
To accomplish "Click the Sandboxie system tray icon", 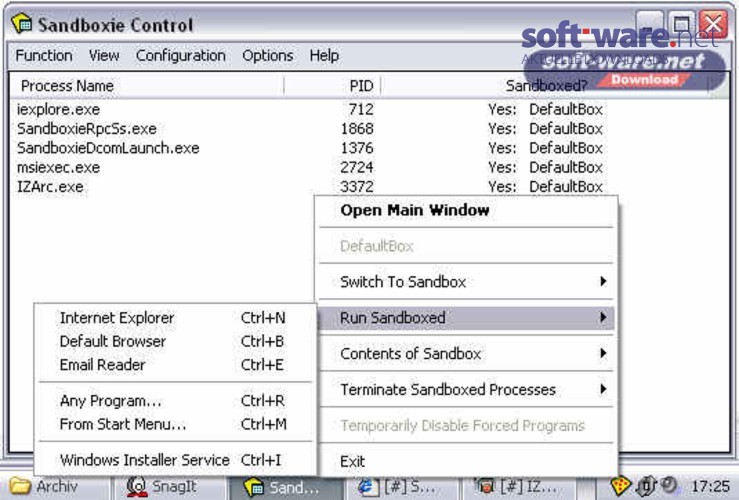I will tap(619, 486).
